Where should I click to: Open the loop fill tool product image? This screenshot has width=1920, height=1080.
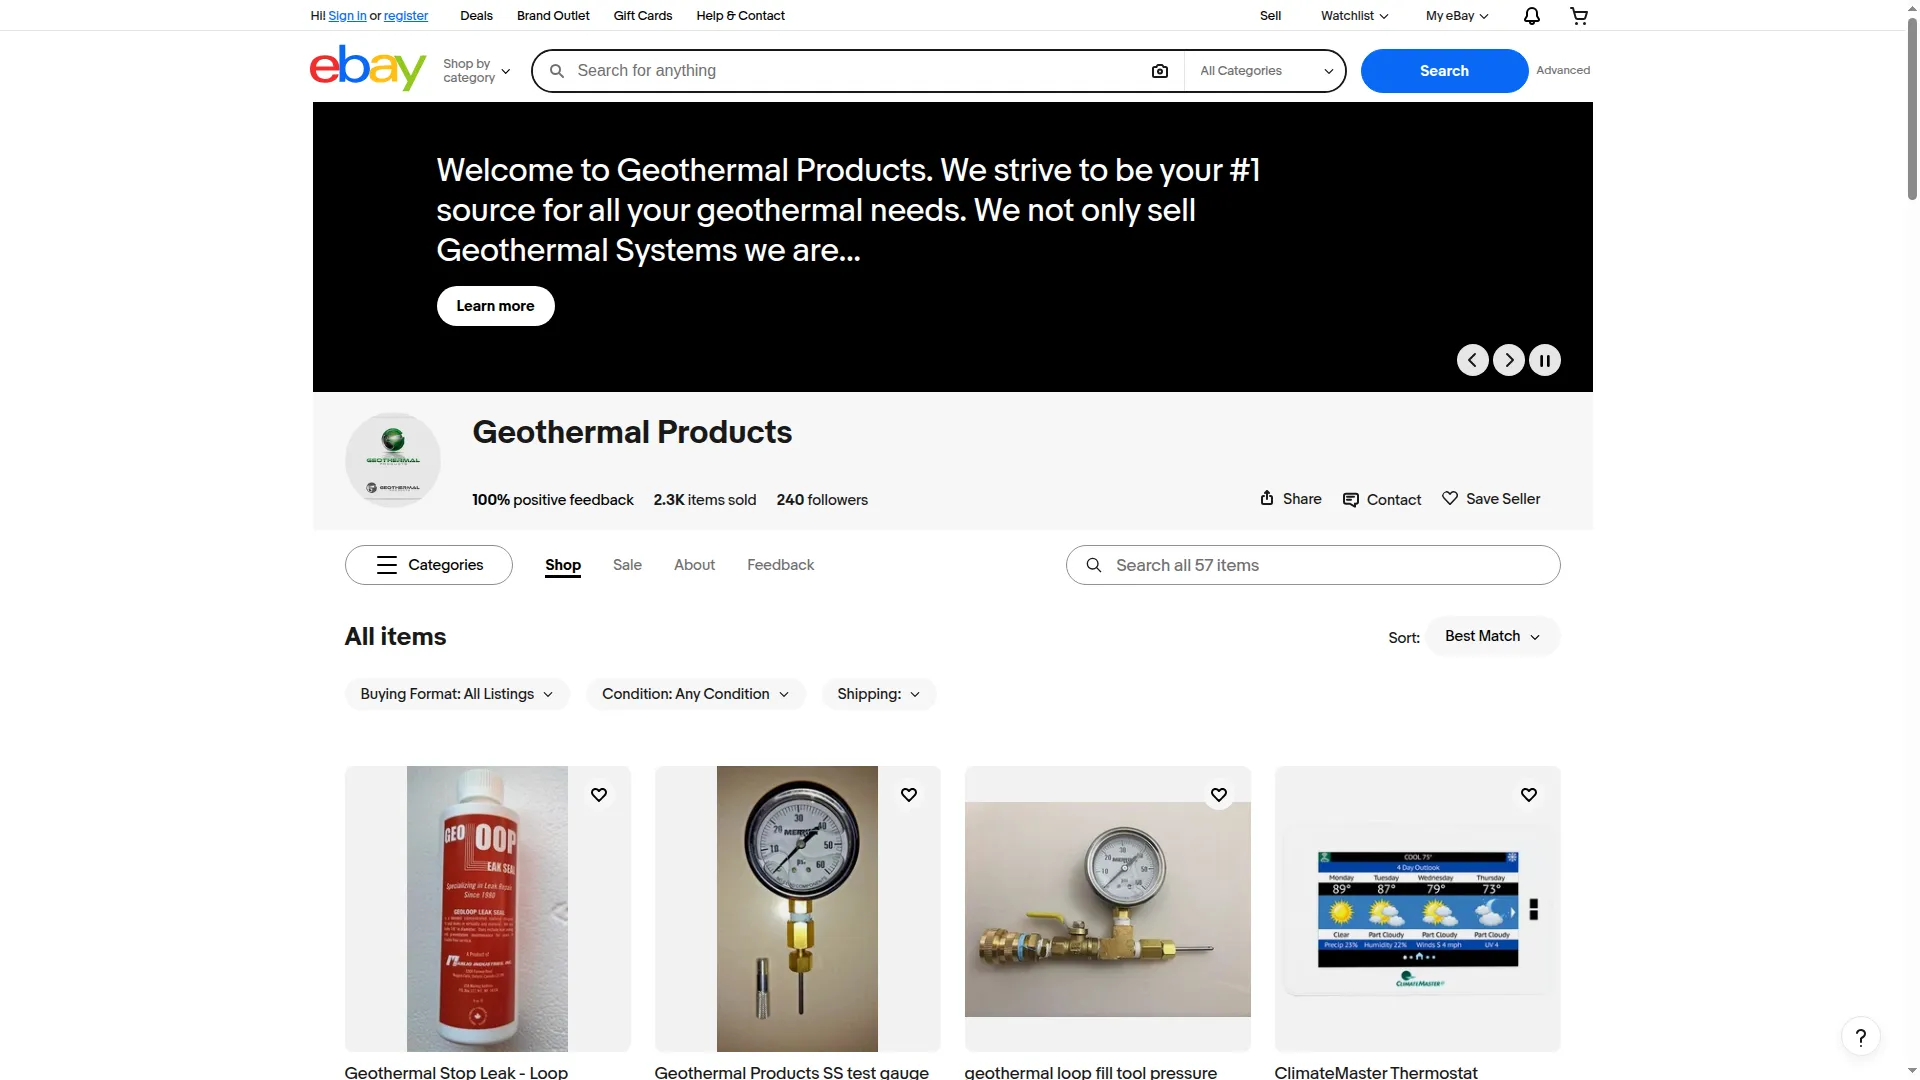point(1107,909)
